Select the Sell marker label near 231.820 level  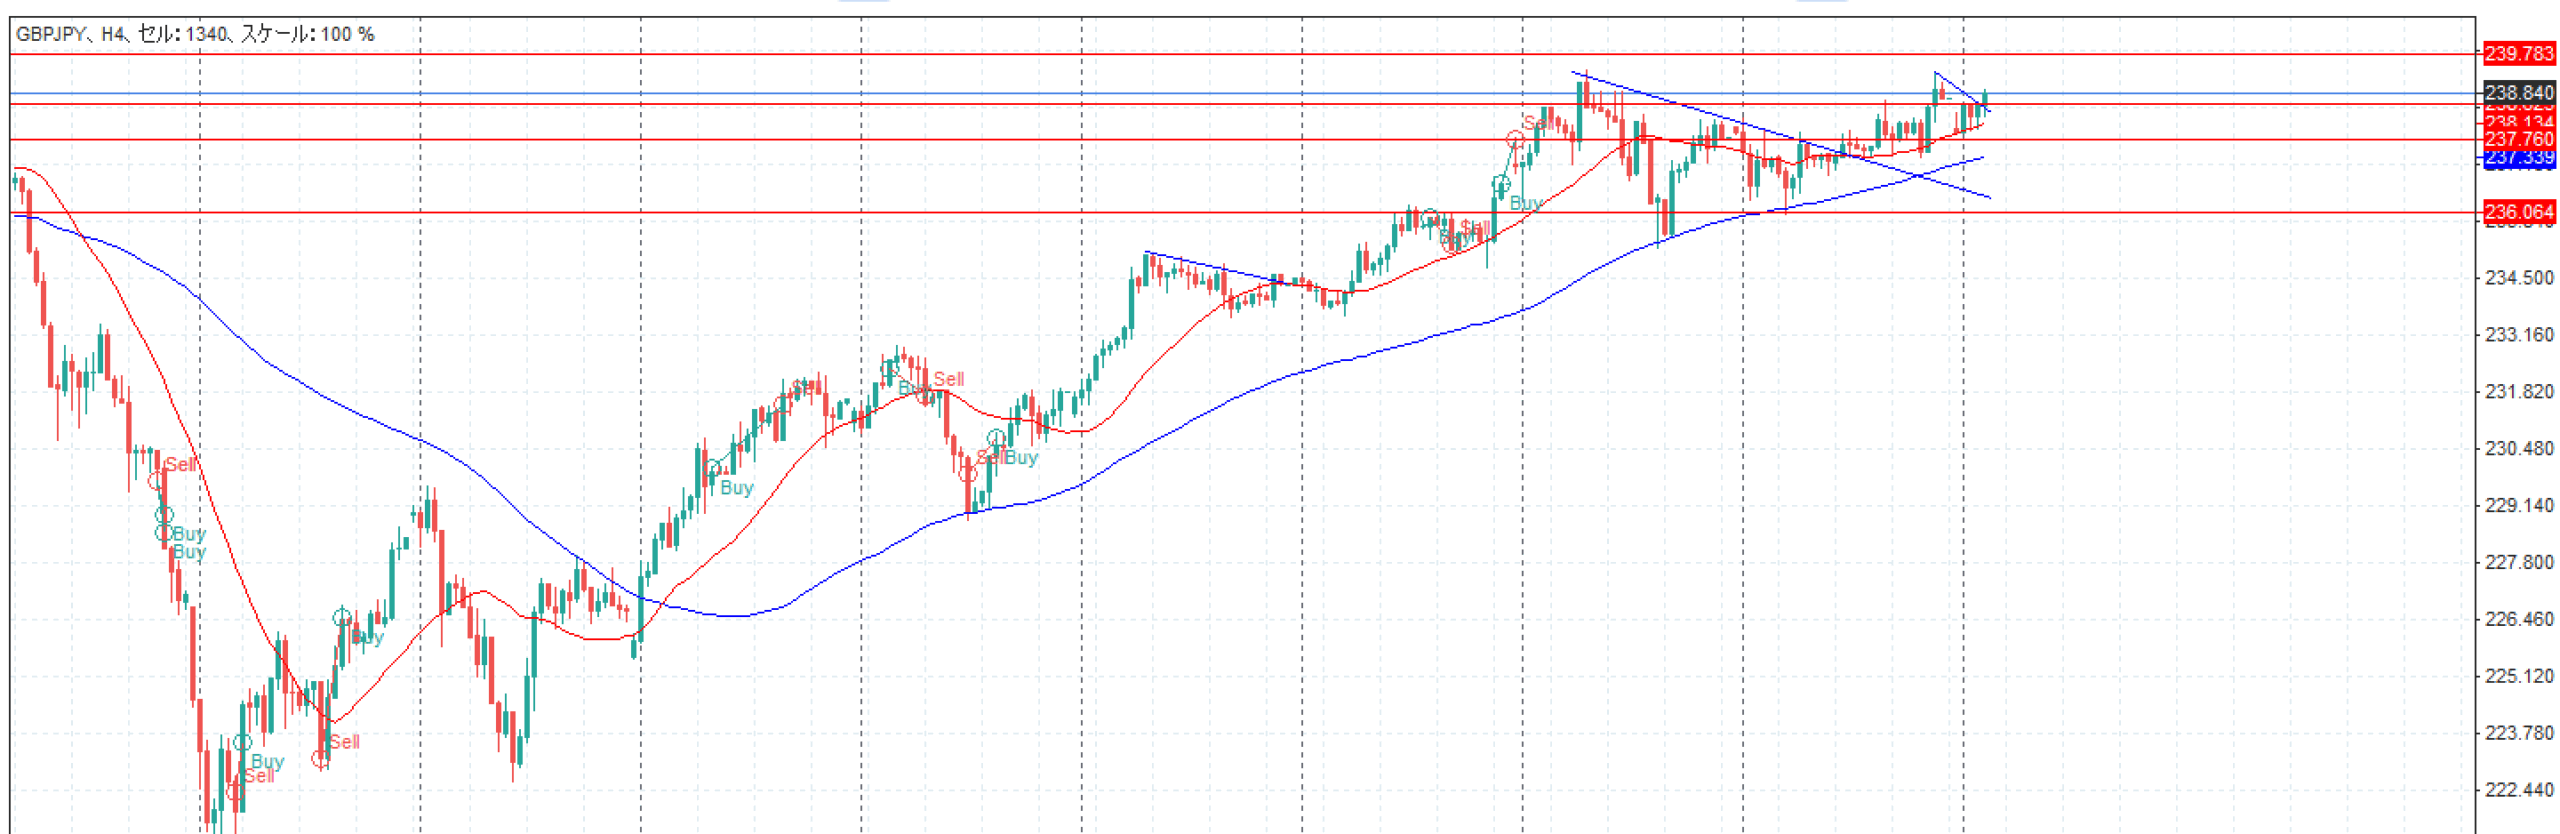point(948,379)
